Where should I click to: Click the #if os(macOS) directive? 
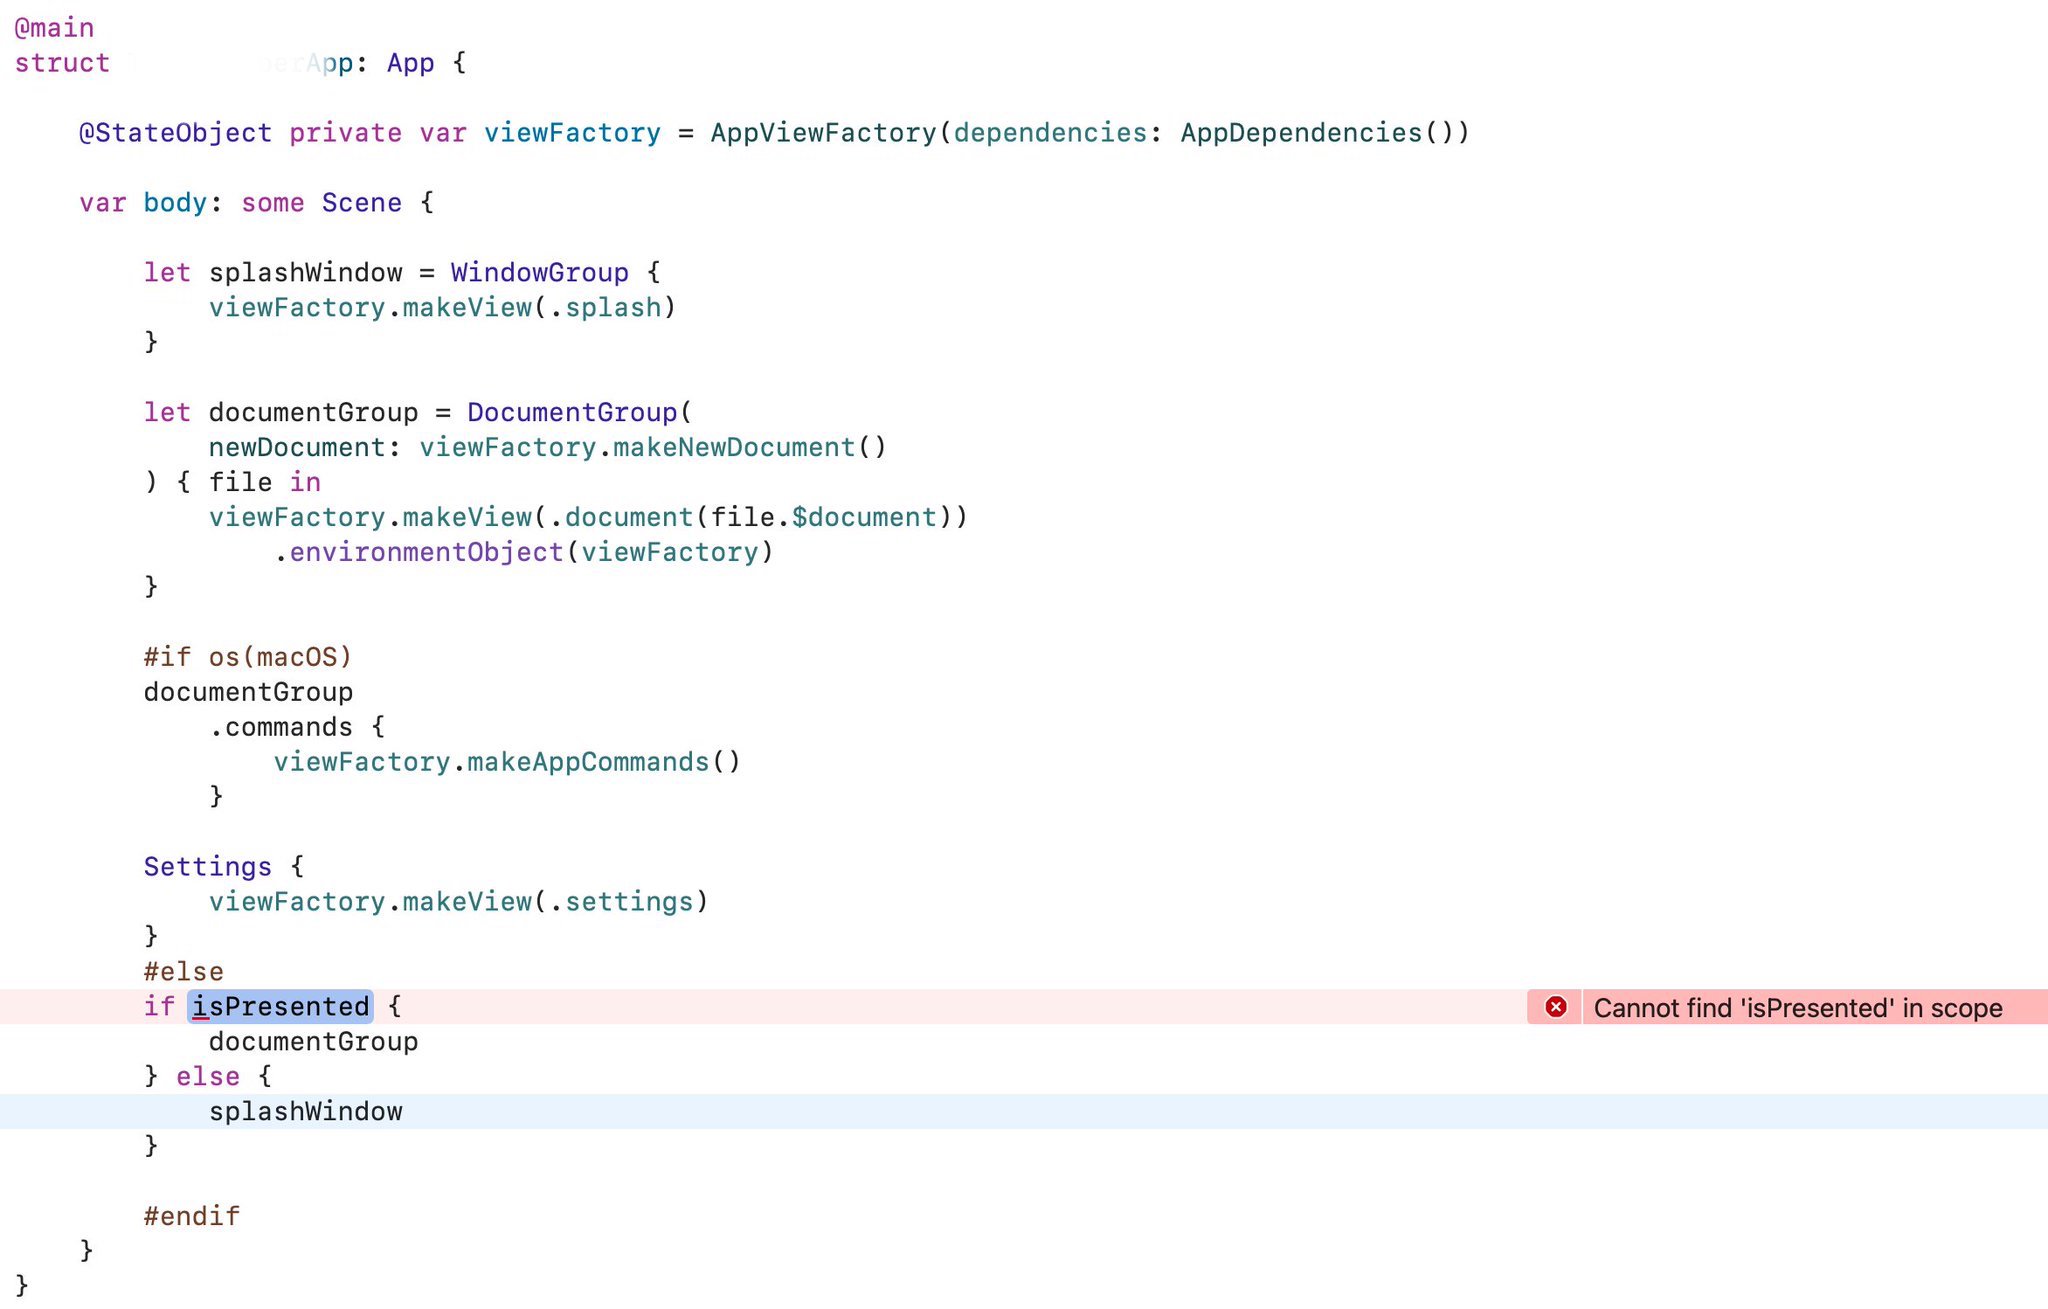[x=247, y=657]
